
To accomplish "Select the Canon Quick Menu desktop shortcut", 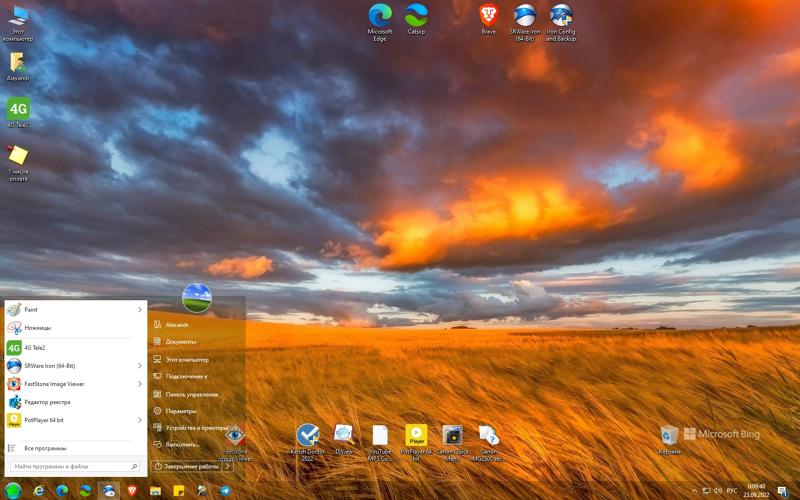I will coord(452,442).
